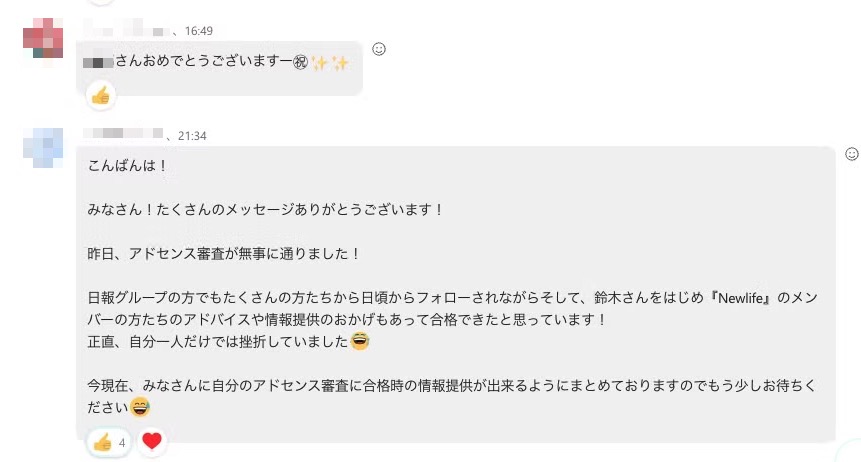The width and height of the screenshot is (861, 462).
Task: Click the 21:34 timestamp
Action: [192, 135]
